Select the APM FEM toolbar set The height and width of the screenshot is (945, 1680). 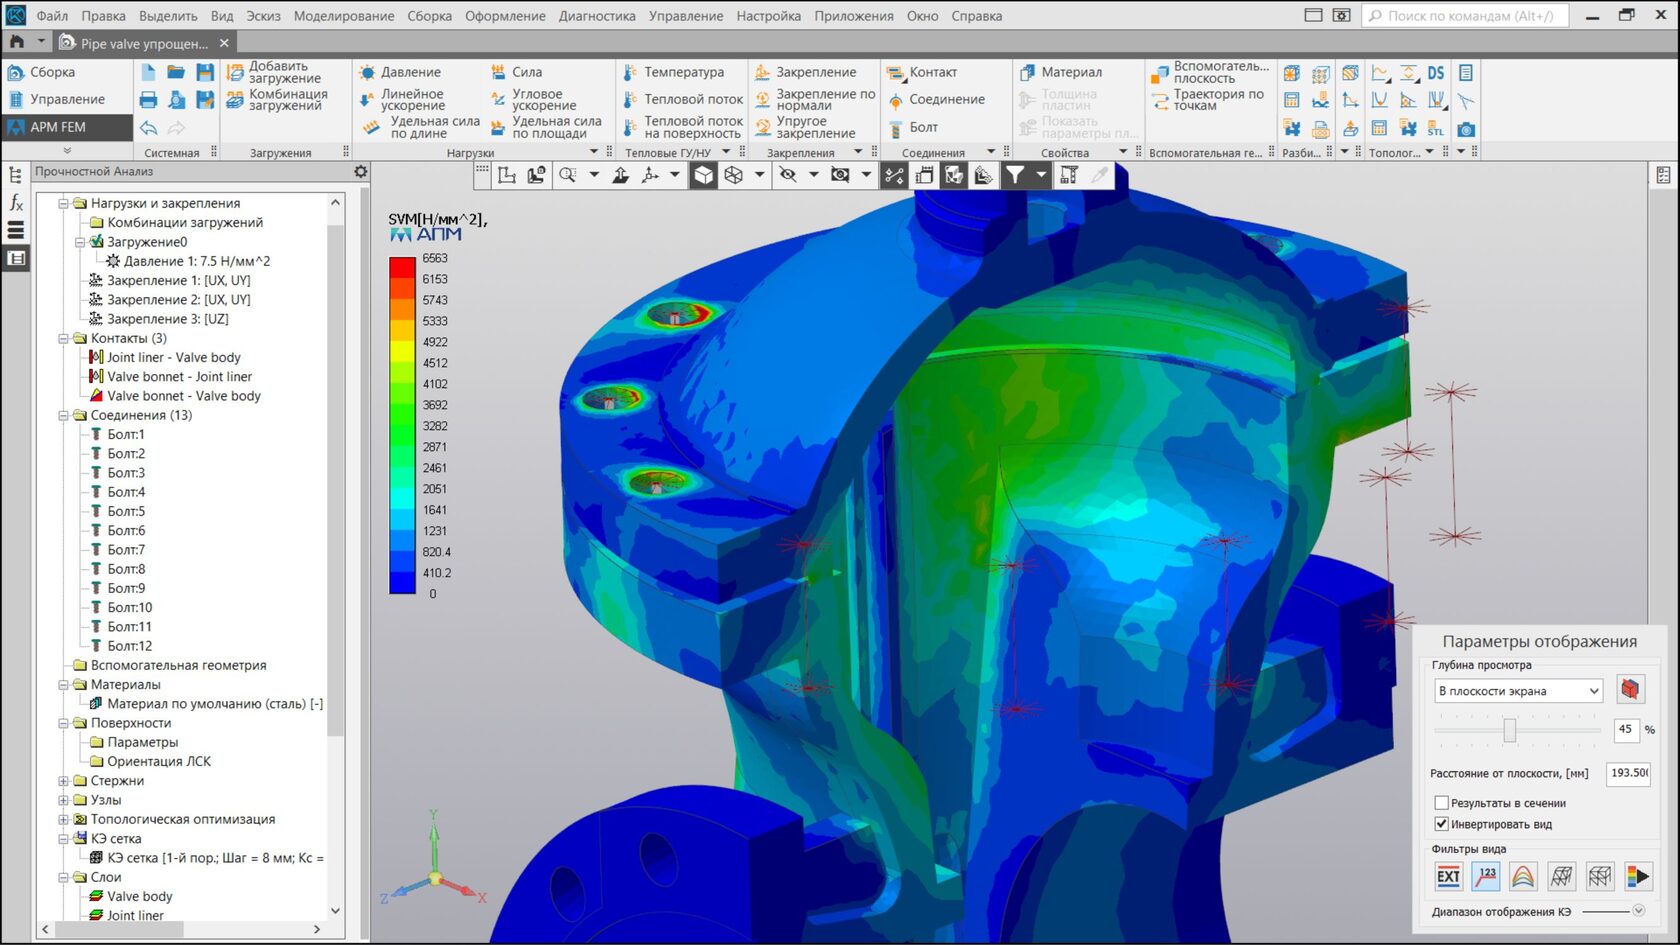(67, 127)
